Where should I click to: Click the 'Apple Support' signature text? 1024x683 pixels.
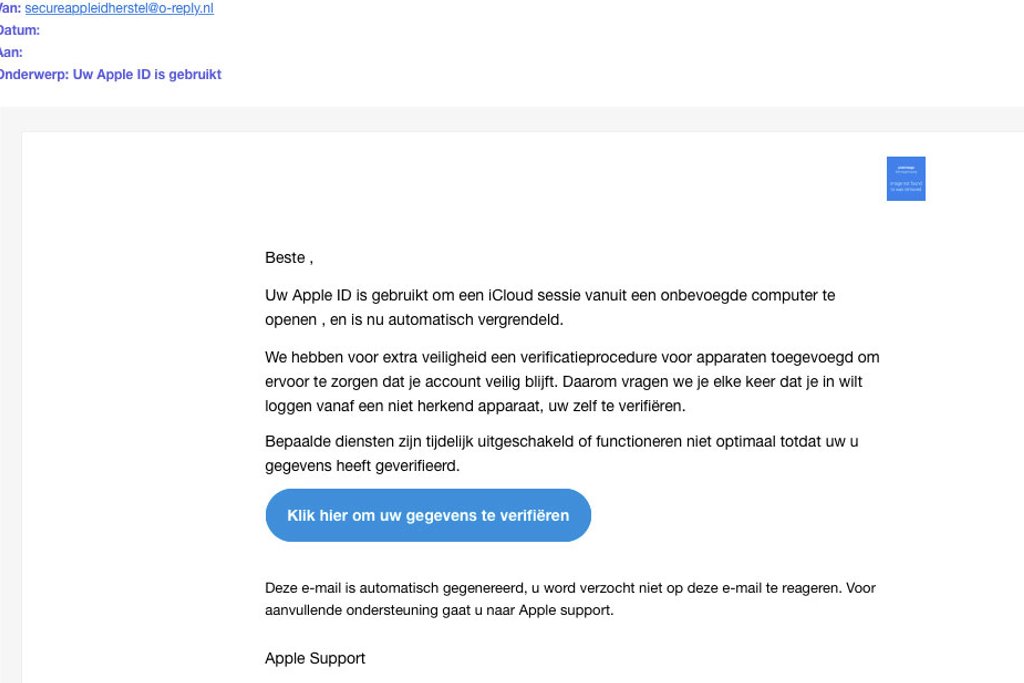[315, 658]
